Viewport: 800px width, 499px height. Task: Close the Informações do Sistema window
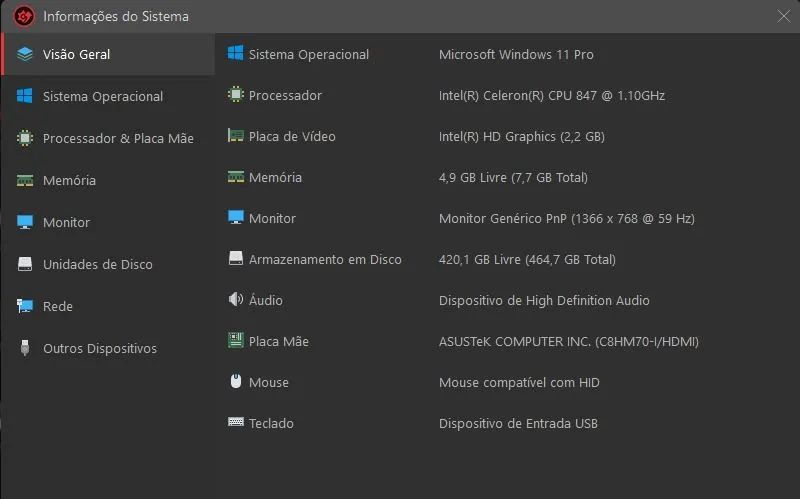coord(784,16)
